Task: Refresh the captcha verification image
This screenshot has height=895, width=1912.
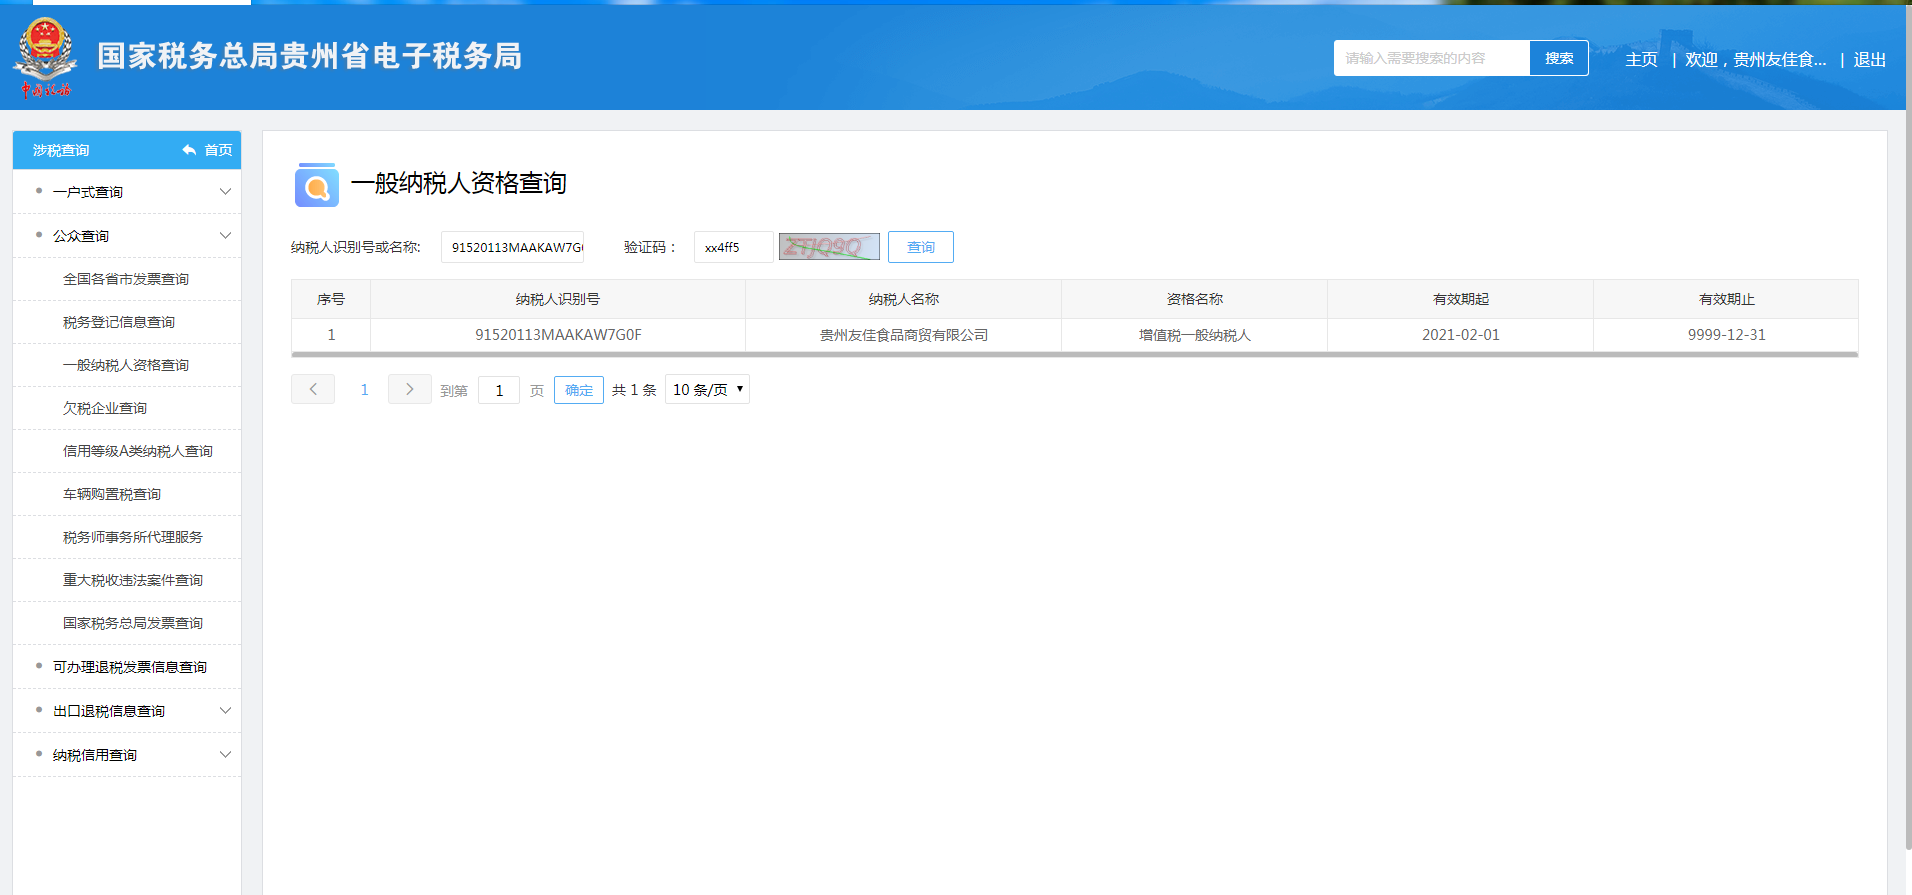Action: pyautogui.click(x=829, y=247)
